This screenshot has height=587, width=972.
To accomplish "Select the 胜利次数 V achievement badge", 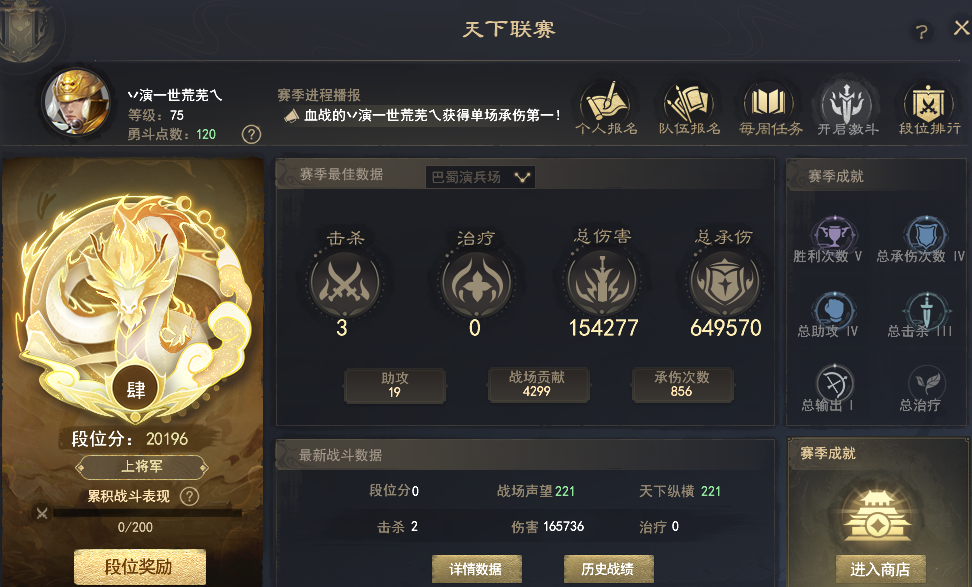I will pos(834,238).
